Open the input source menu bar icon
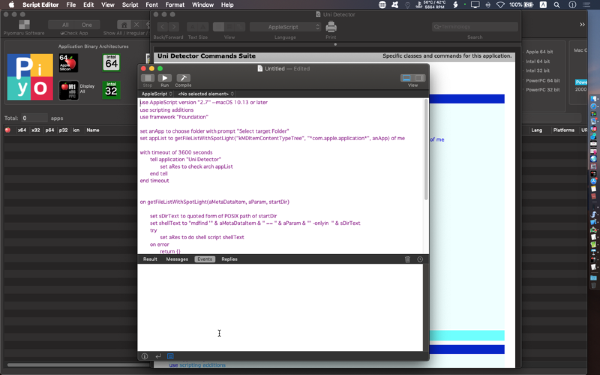Viewport: 600px width, 375px height. (x=543, y=5)
